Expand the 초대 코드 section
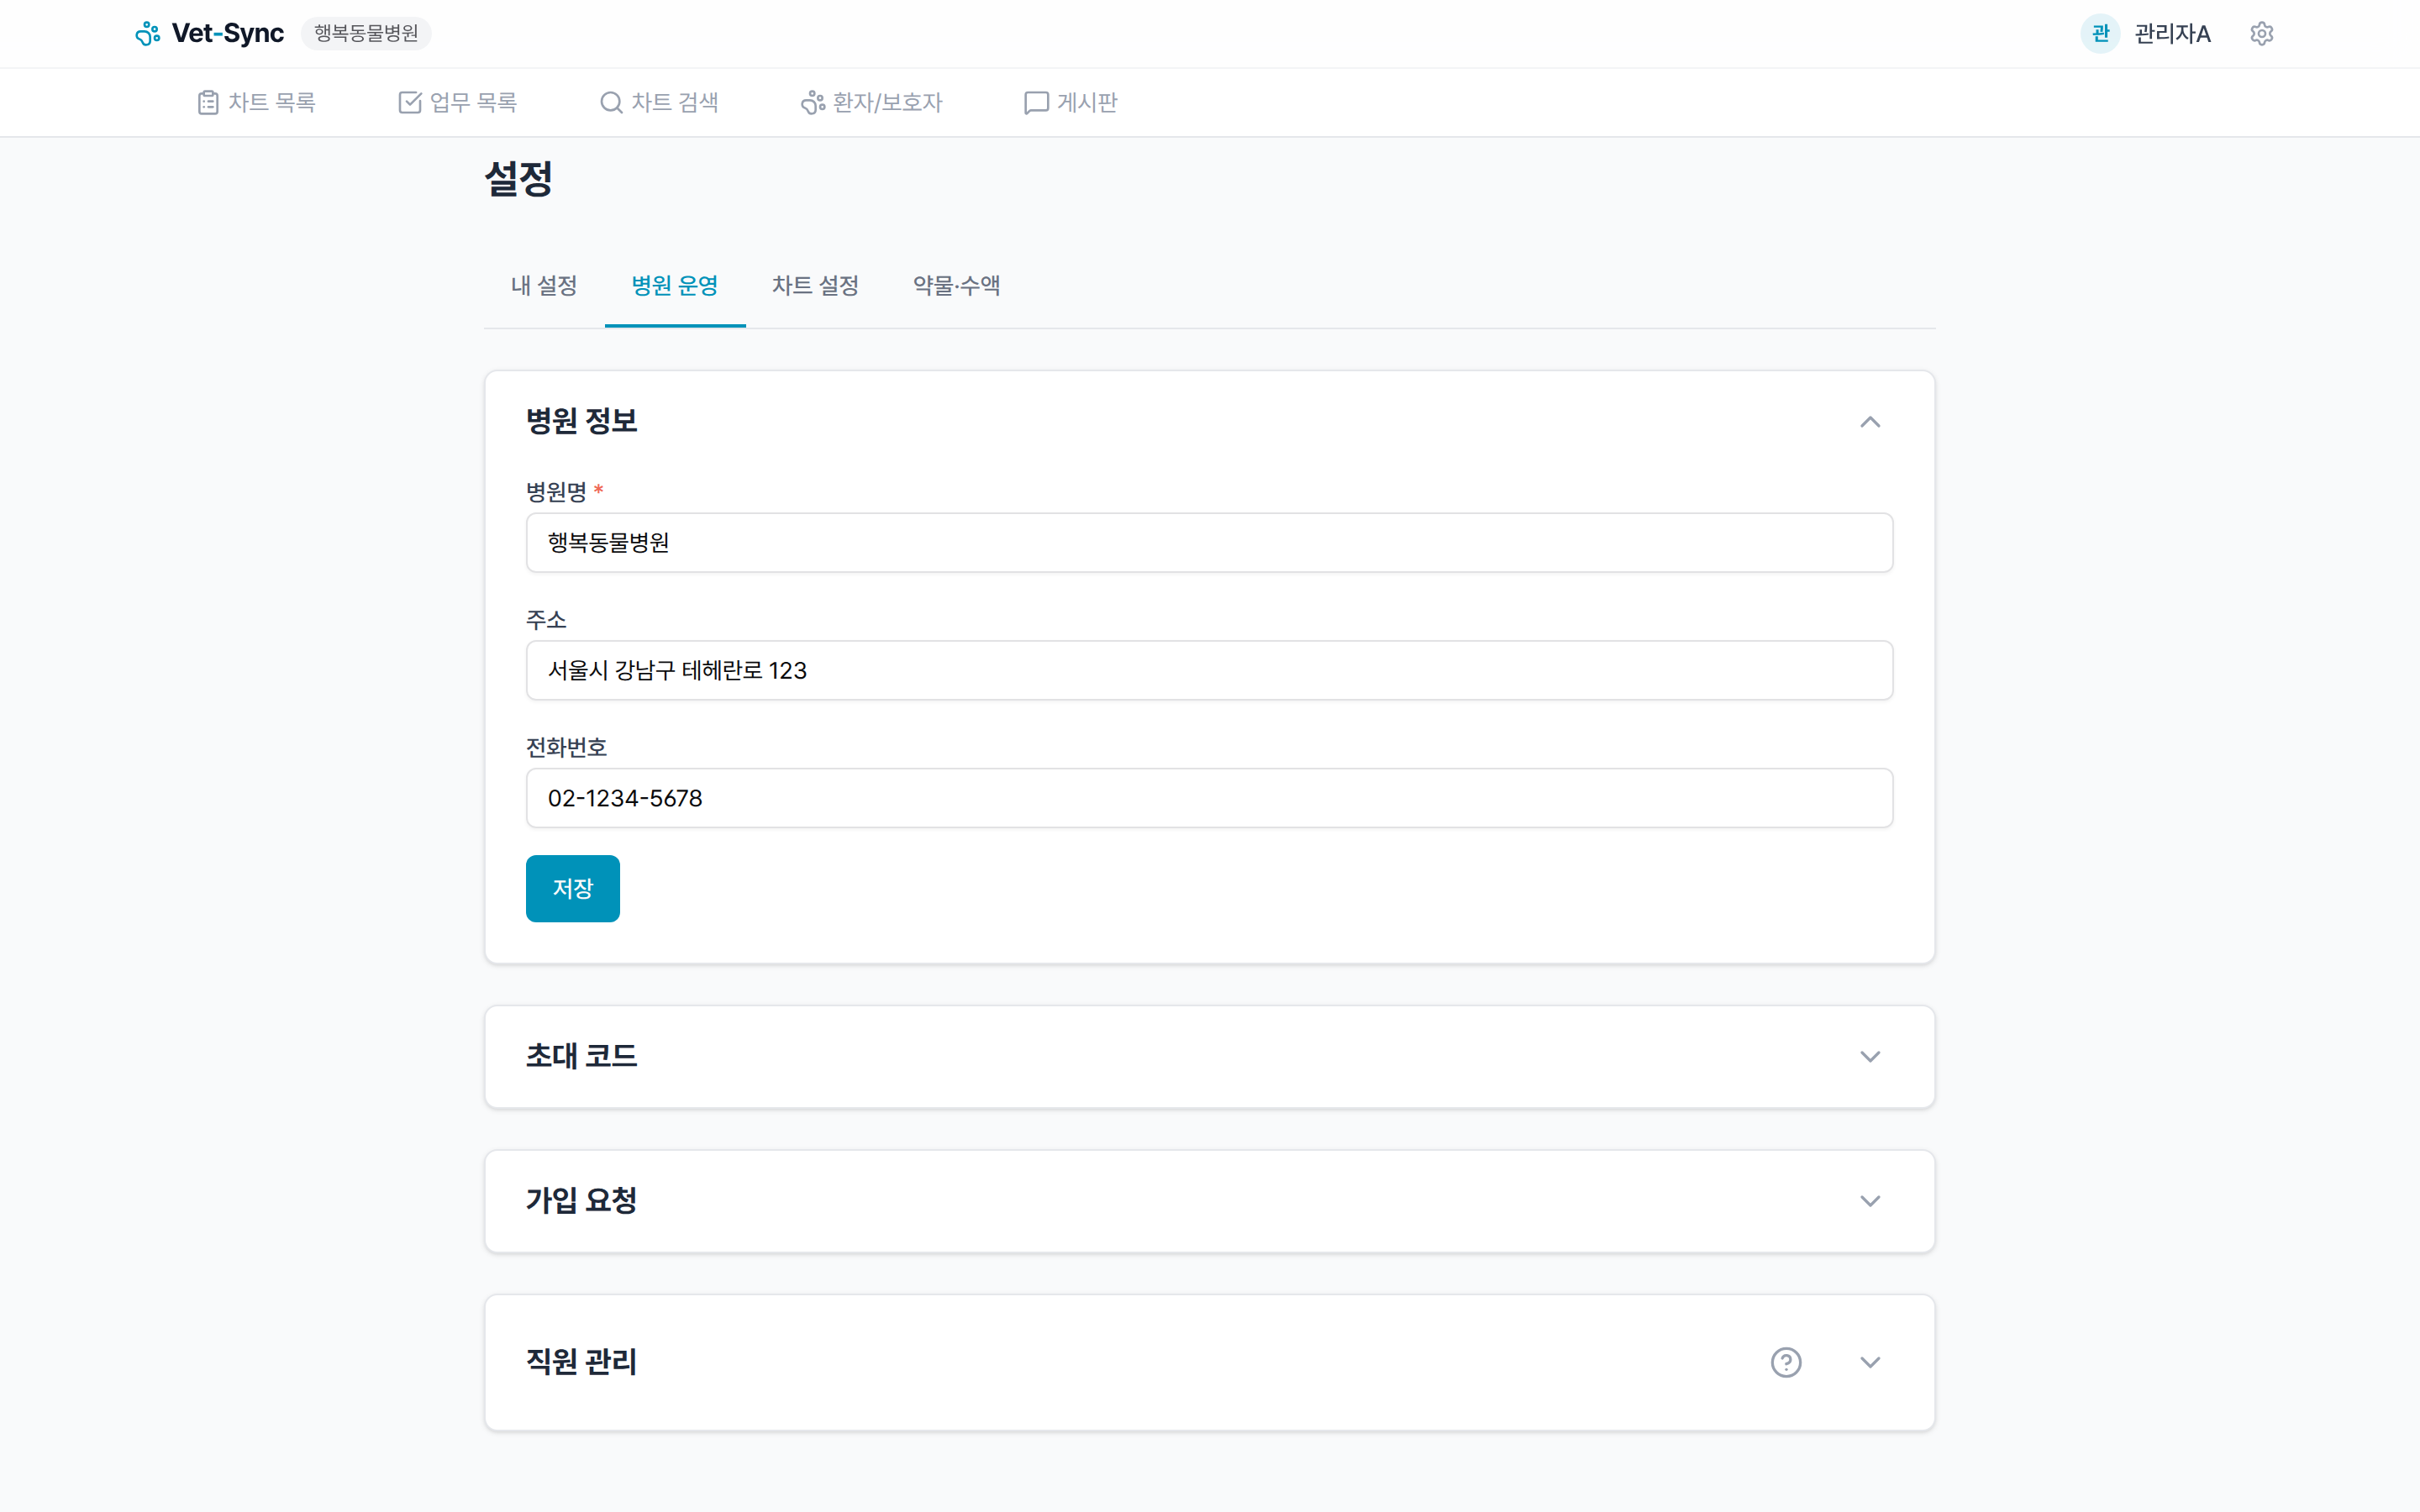This screenshot has width=2420, height=1512. click(x=1871, y=1056)
